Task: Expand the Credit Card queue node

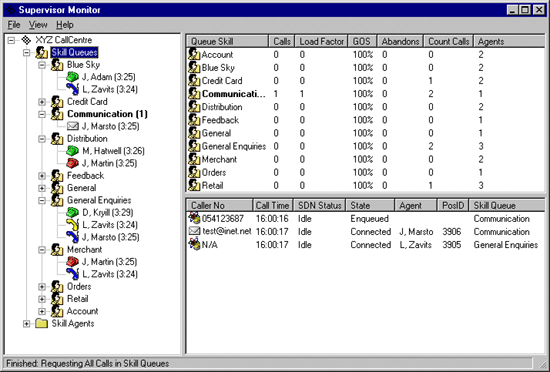Action: (x=42, y=102)
